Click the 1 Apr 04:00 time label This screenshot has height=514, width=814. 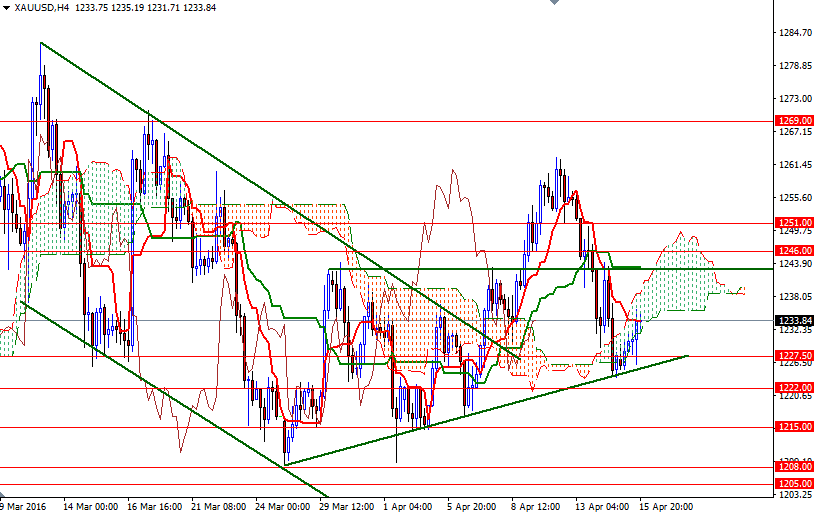pyautogui.click(x=408, y=507)
